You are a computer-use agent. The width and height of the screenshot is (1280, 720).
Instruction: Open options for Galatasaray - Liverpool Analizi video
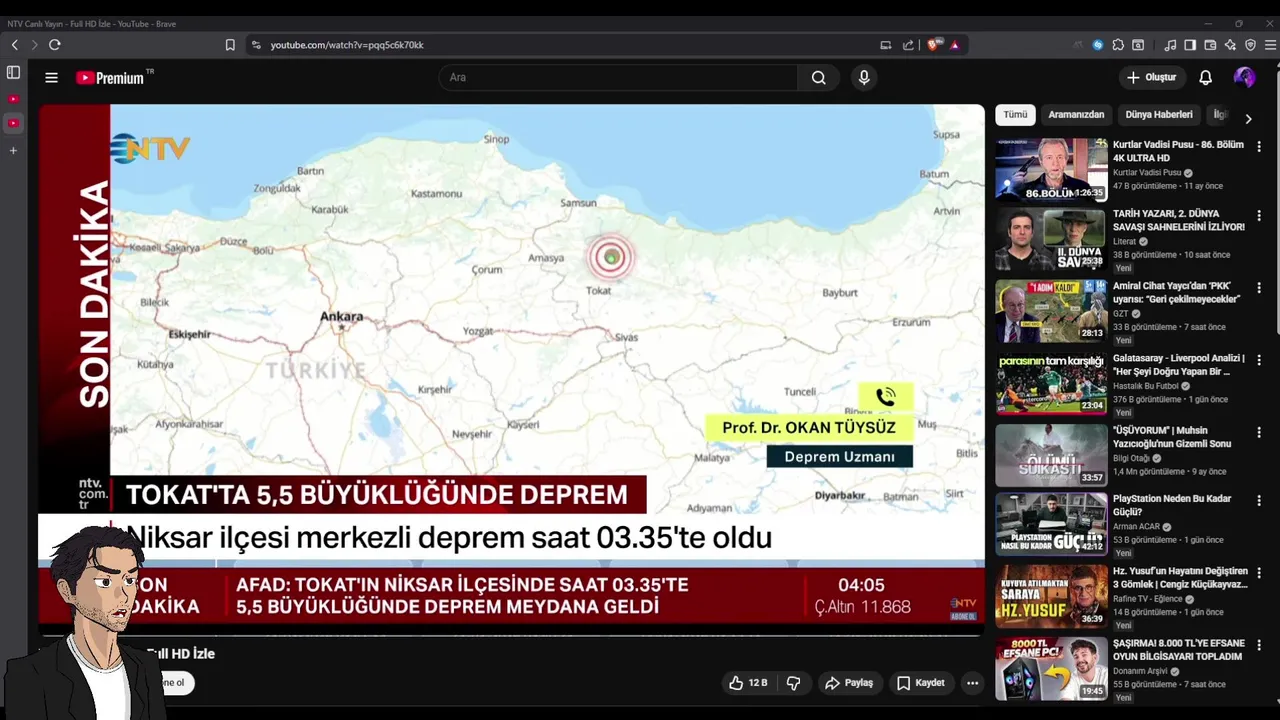coord(1259,359)
